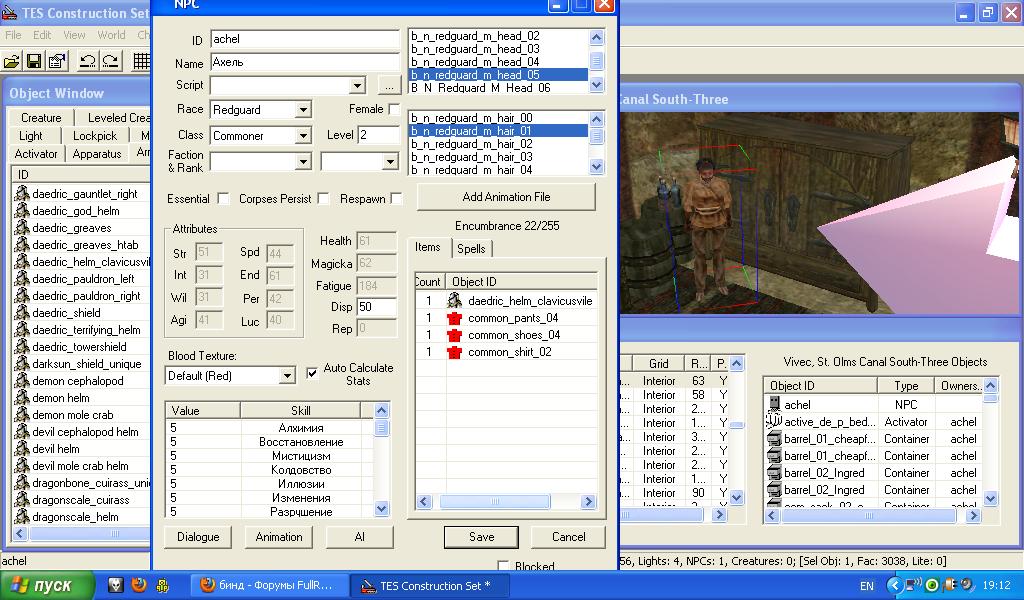Image resolution: width=1024 pixels, height=600 pixels.
Task: Open the Blood Texture dropdown
Action: pyautogui.click(x=286, y=376)
